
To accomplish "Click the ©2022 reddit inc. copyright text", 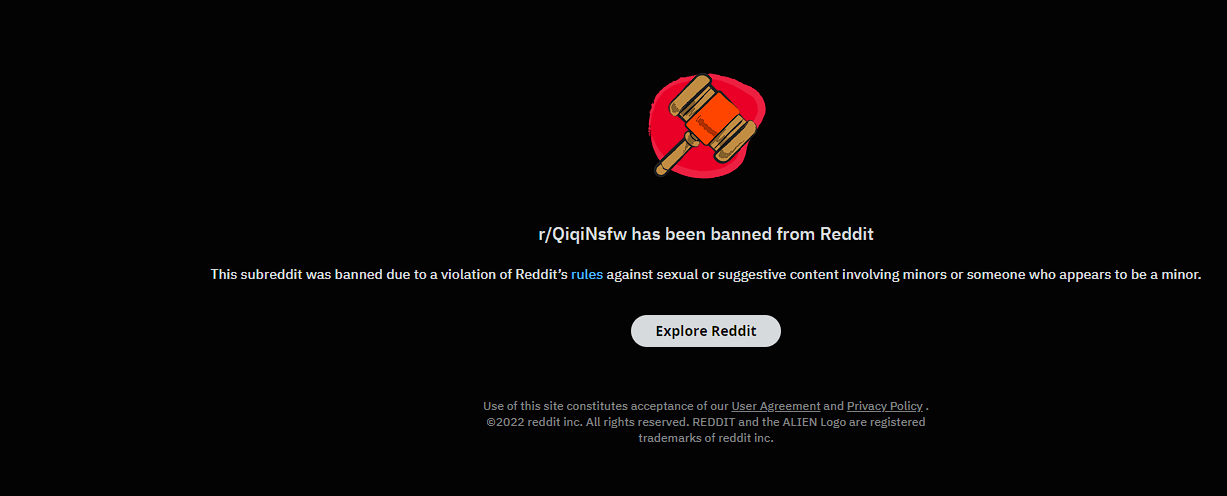I will point(534,422).
